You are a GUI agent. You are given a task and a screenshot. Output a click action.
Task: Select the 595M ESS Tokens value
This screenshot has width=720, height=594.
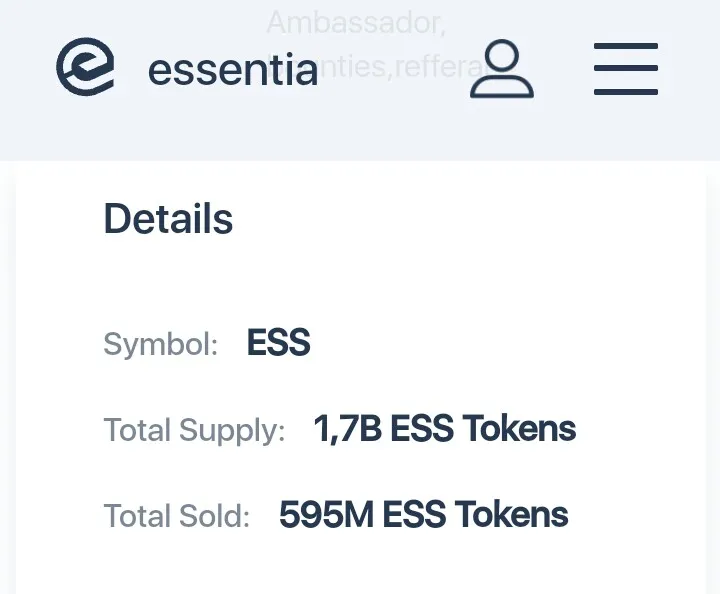pos(424,514)
